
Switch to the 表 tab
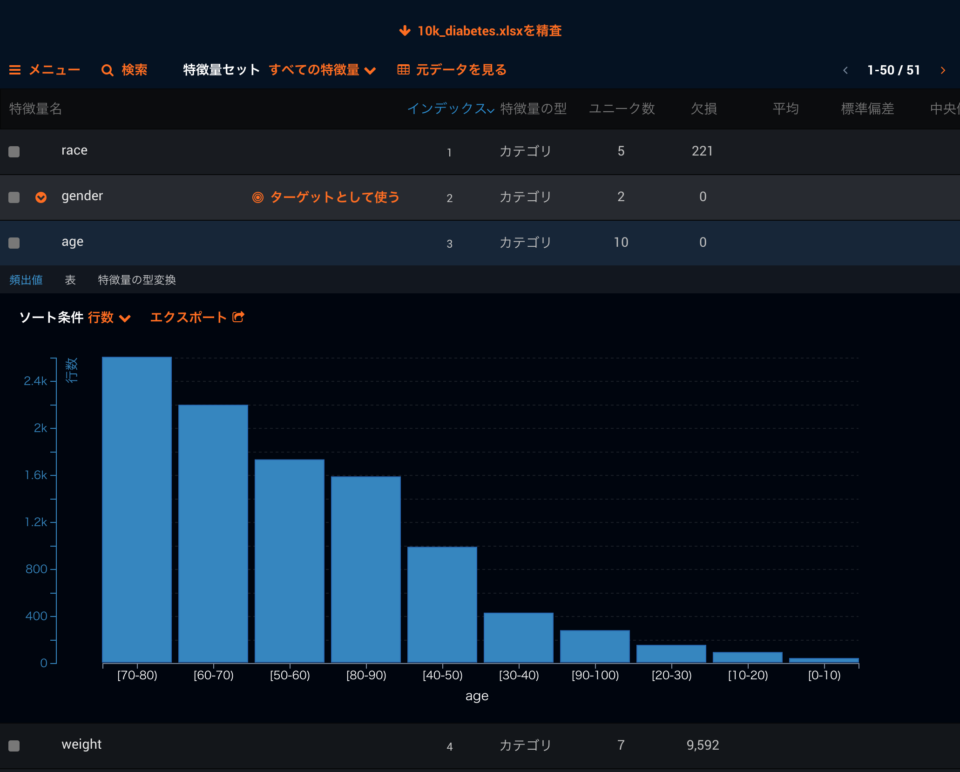70,280
